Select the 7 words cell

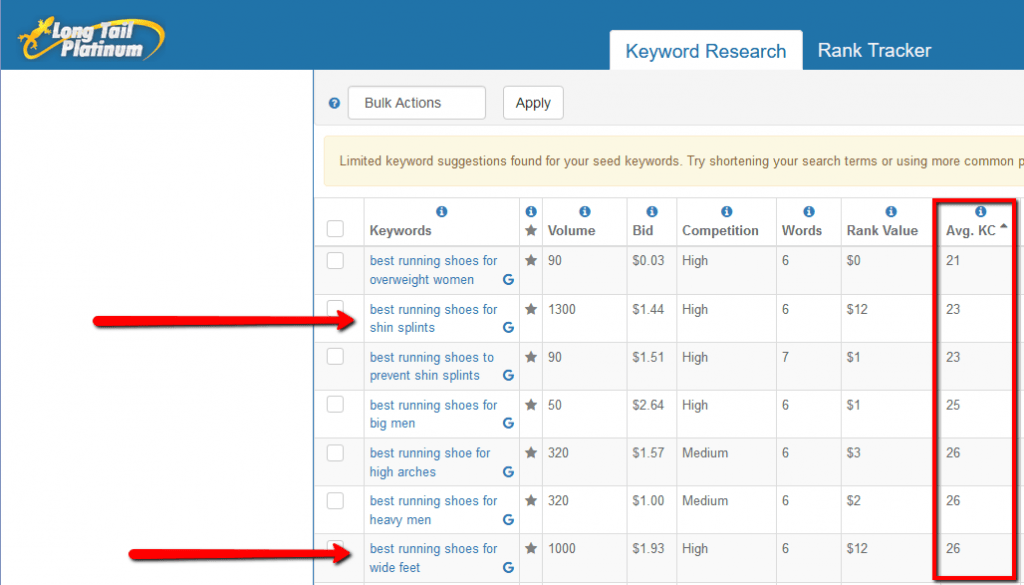click(786, 357)
